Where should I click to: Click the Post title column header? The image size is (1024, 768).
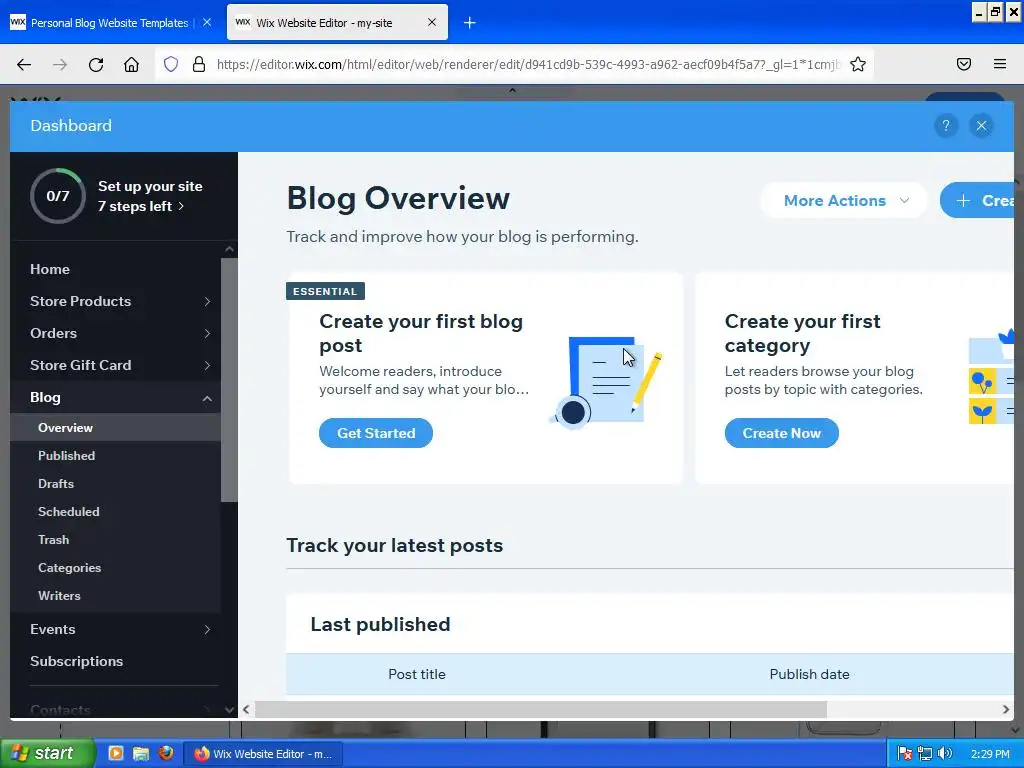pyautogui.click(x=417, y=674)
